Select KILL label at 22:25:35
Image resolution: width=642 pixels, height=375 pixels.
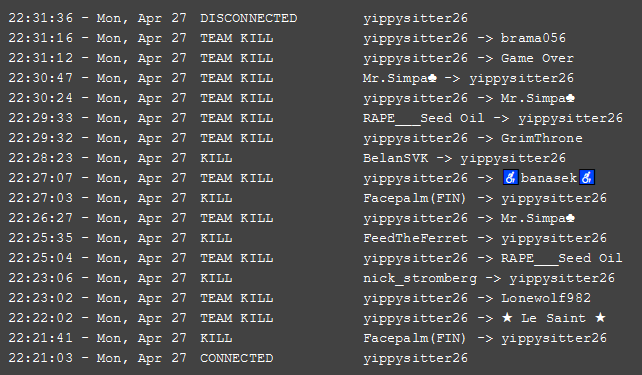pos(216,238)
